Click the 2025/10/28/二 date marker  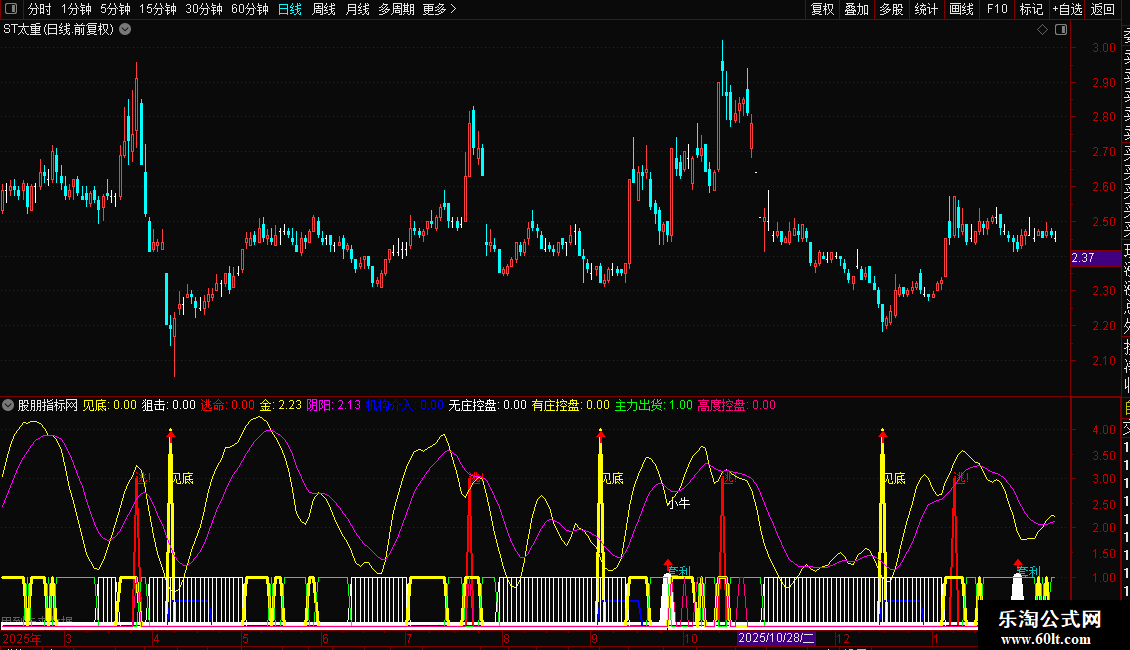[x=776, y=638]
